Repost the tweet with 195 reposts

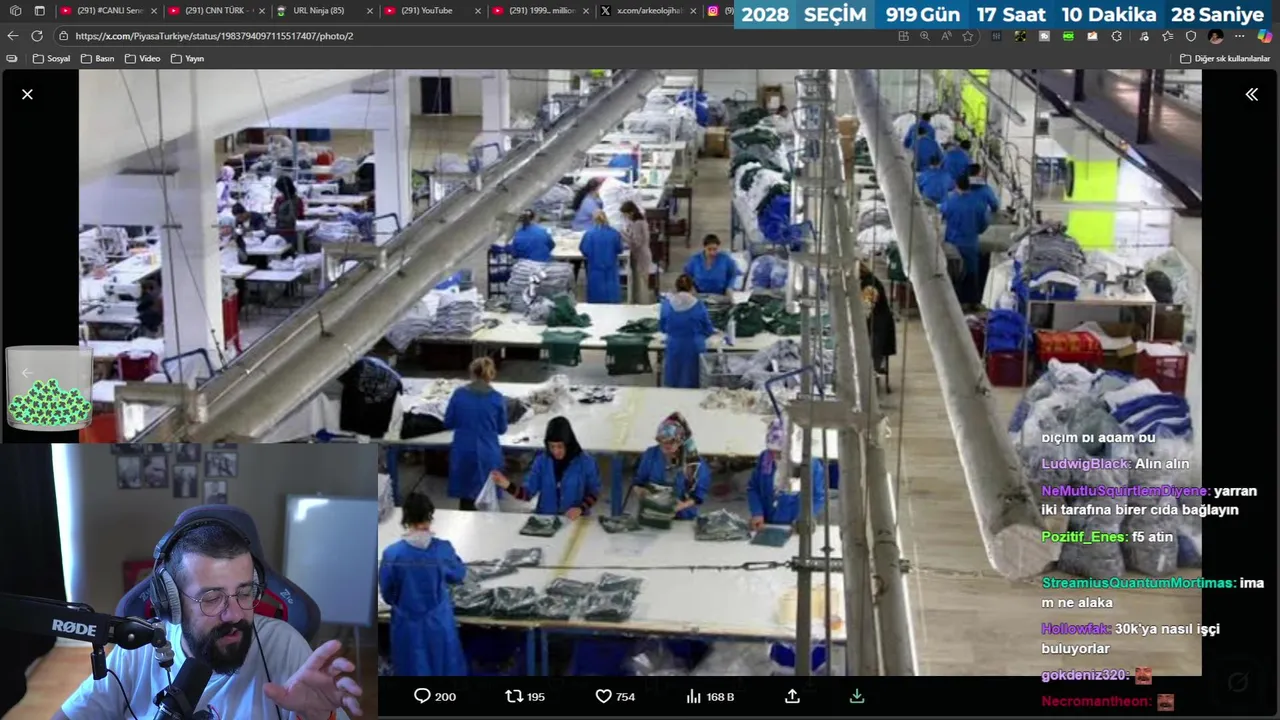point(525,696)
